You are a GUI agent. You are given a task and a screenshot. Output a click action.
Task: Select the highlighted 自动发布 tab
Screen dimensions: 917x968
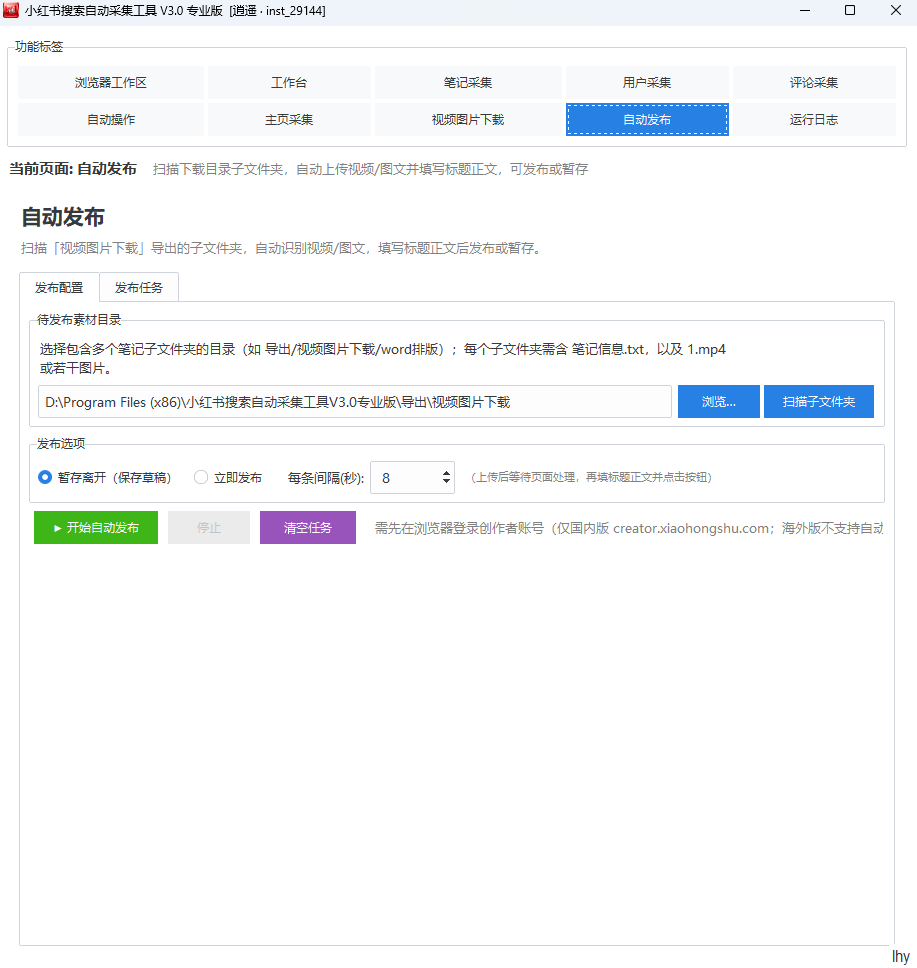coord(647,120)
